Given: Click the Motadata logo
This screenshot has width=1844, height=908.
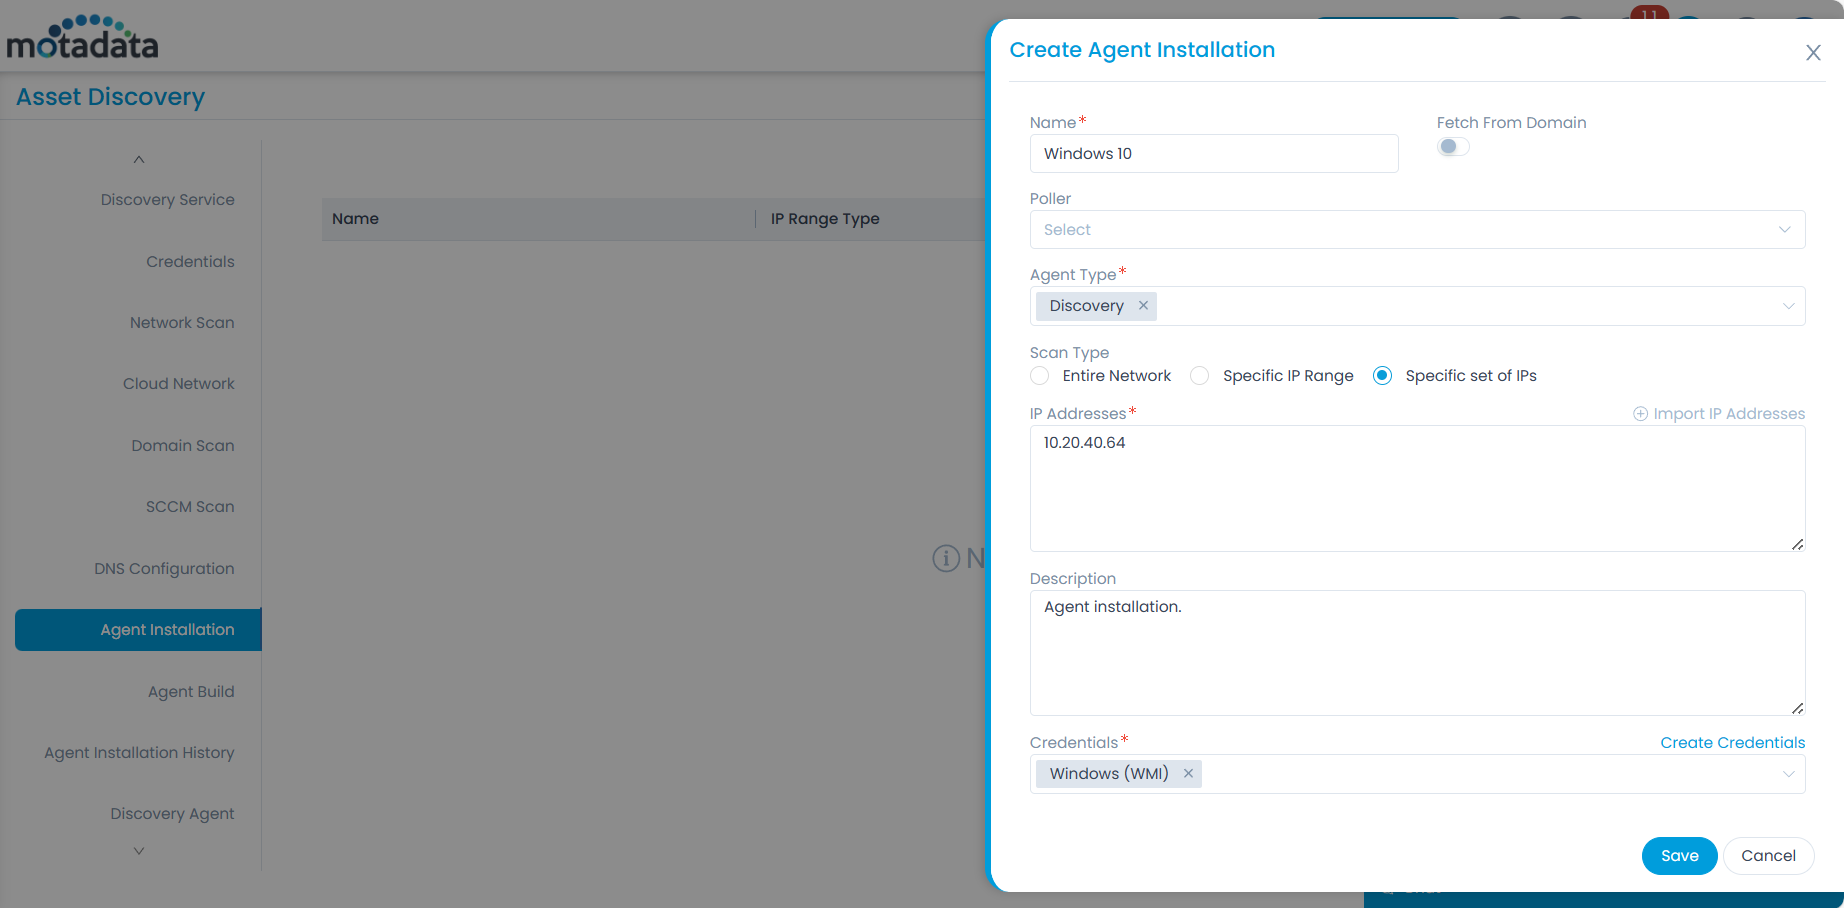Looking at the screenshot, I should click(83, 38).
